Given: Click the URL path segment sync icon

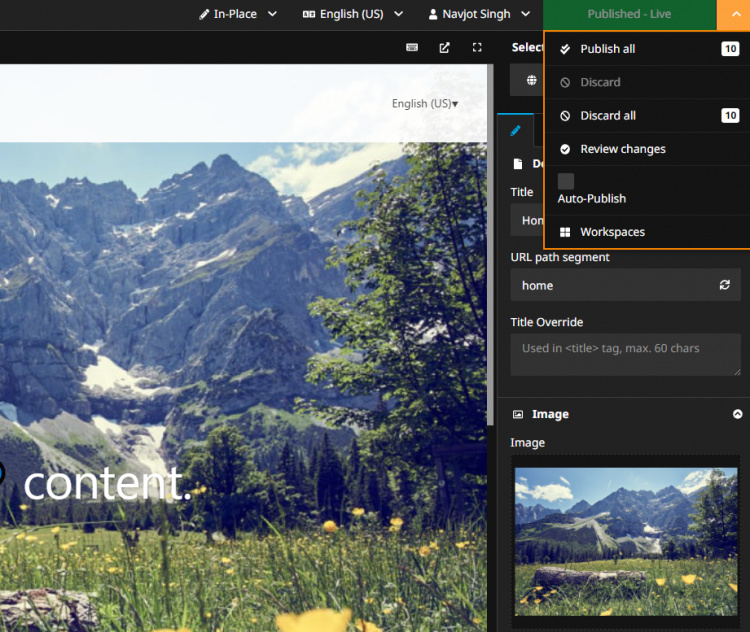Looking at the screenshot, I should pos(724,285).
